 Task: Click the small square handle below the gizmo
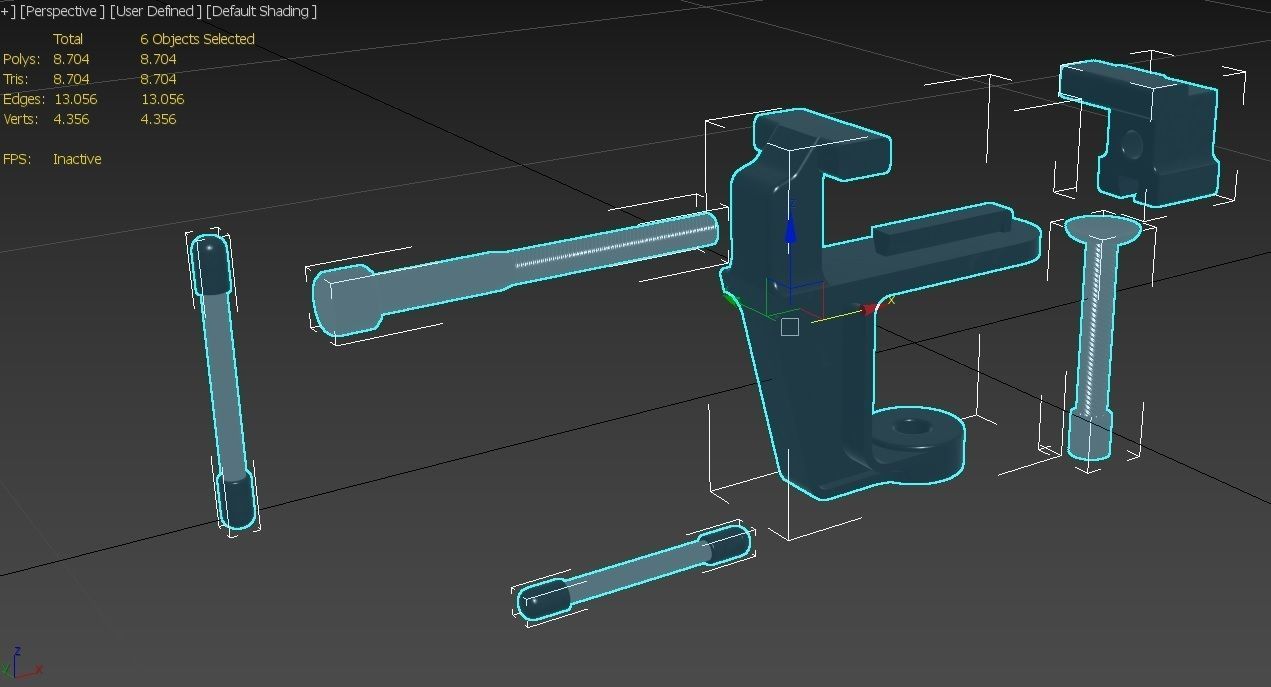(789, 327)
